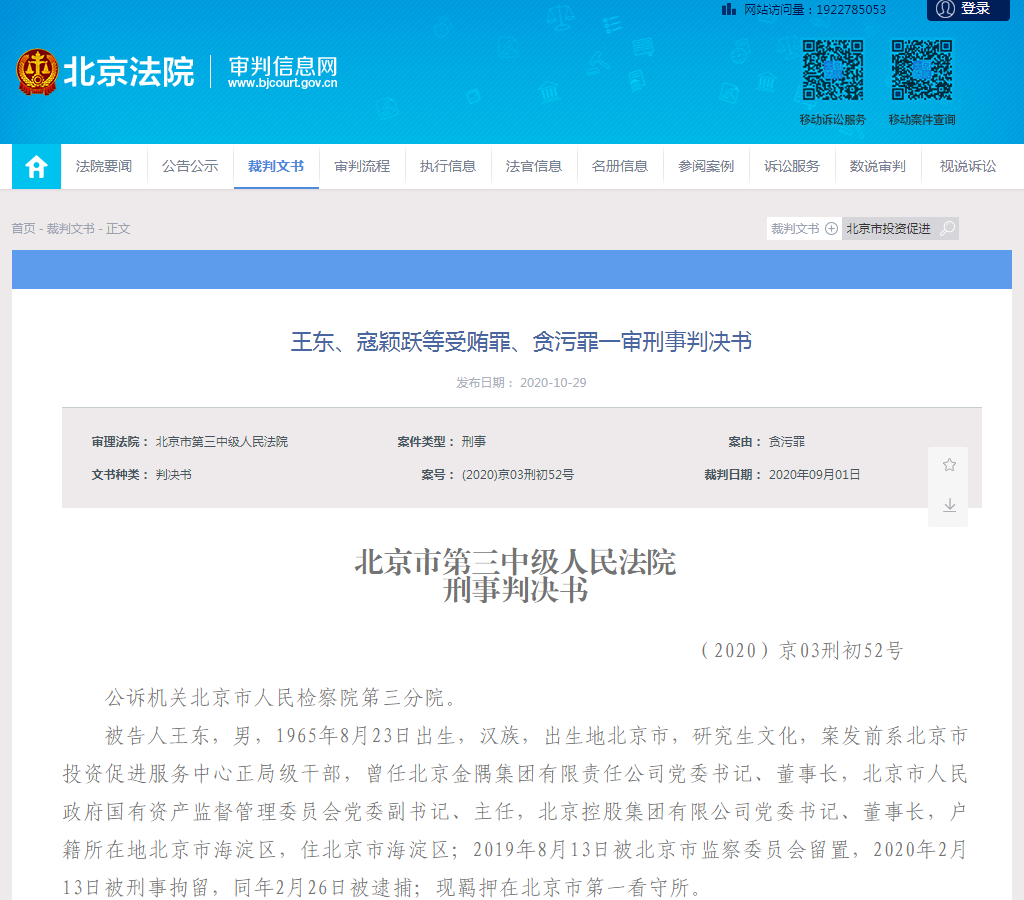Screen dimensions: 1024x900
Task: Open the 数说审判 menu item
Action: [x=878, y=167]
